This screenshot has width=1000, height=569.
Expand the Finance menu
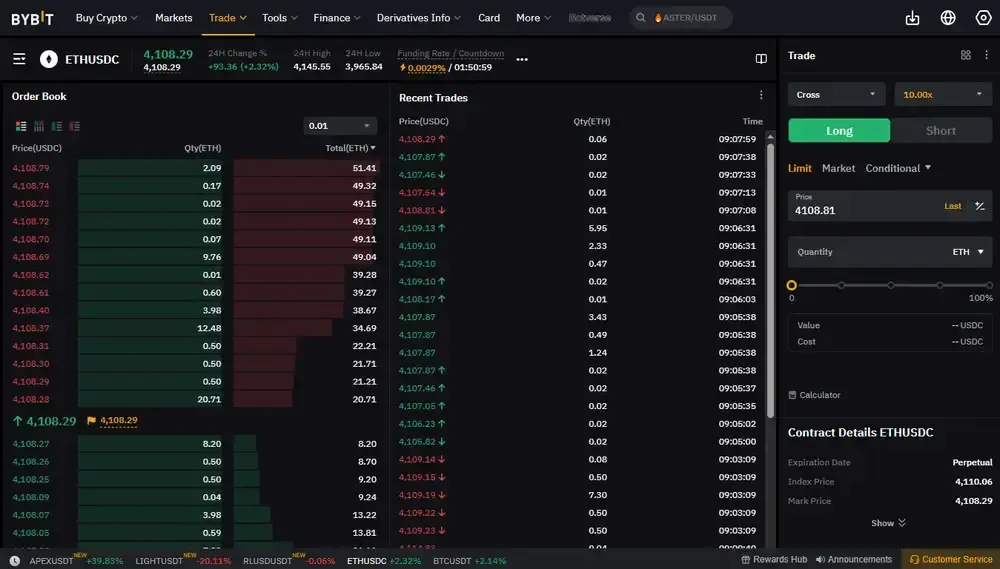click(337, 18)
